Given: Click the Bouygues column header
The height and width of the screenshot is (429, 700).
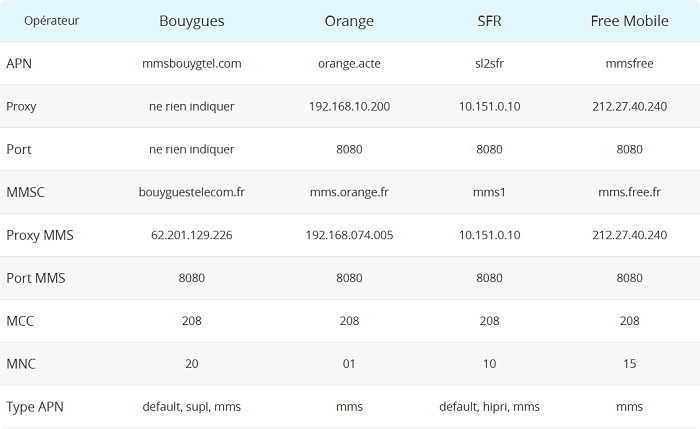Looking at the screenshot, I should [x=192, y=21].
